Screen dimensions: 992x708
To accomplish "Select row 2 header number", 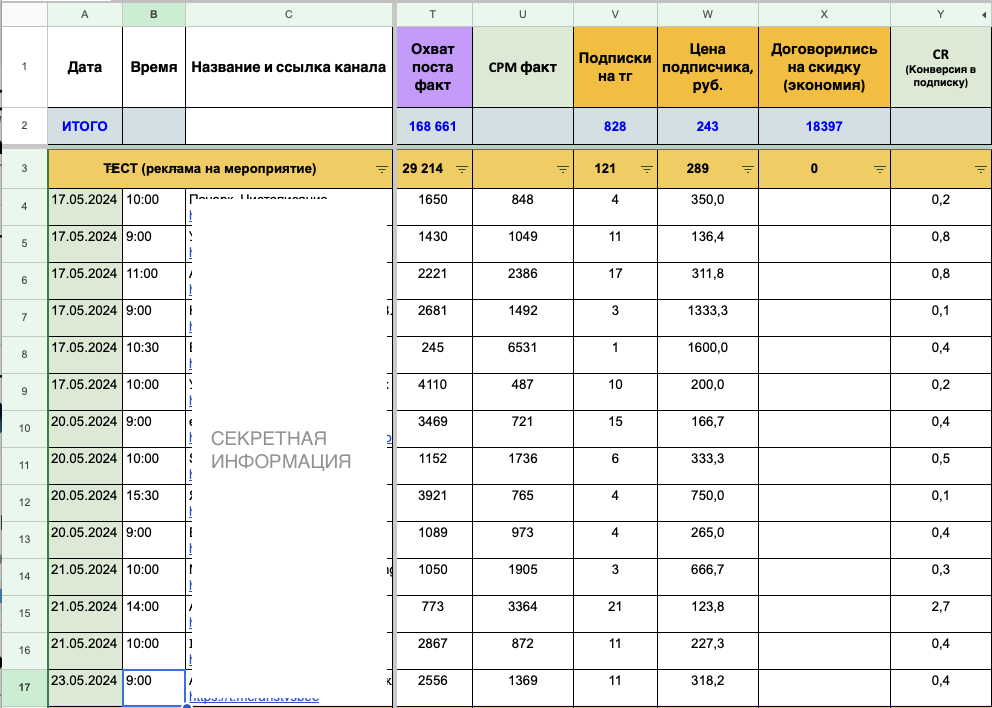I will [x=24, y=125].
